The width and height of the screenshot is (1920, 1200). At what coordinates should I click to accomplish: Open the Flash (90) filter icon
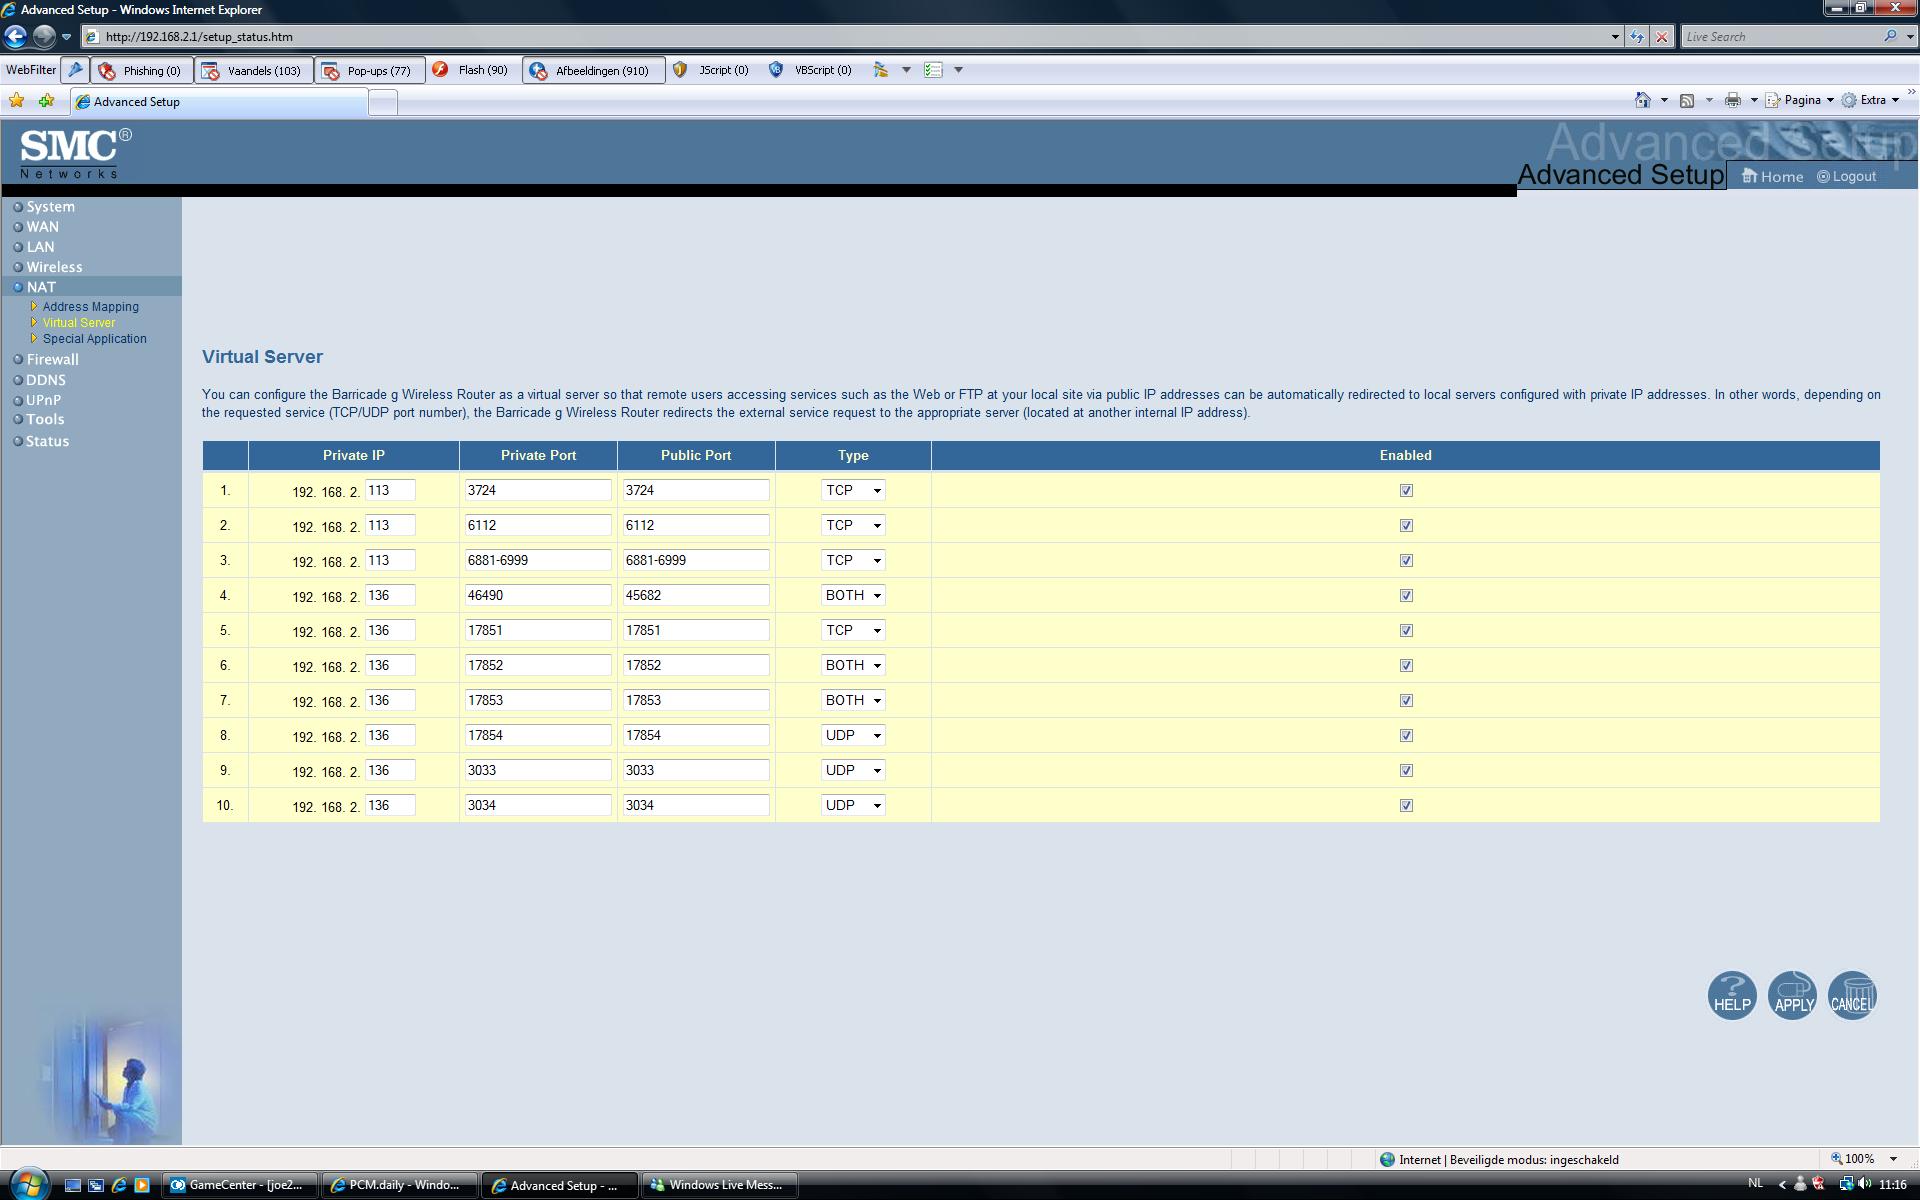(x=441, y=70)
